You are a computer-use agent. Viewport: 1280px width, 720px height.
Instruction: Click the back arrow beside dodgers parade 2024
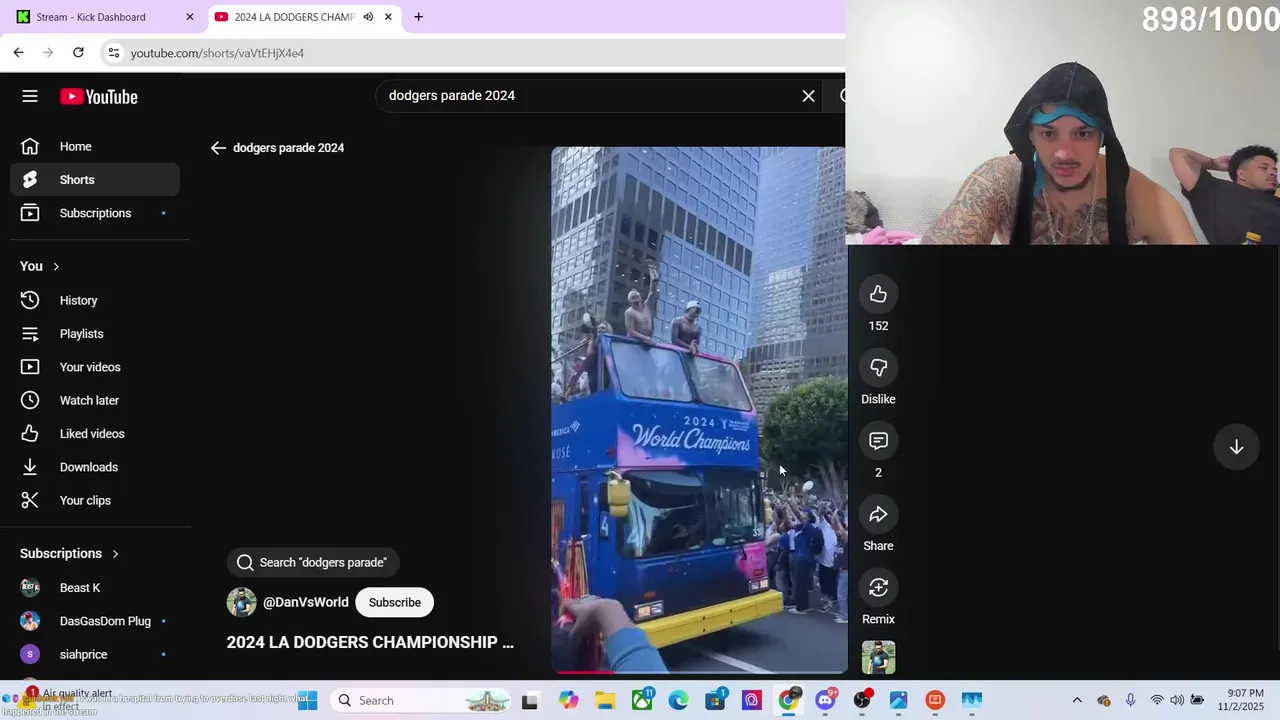[218, 148]
